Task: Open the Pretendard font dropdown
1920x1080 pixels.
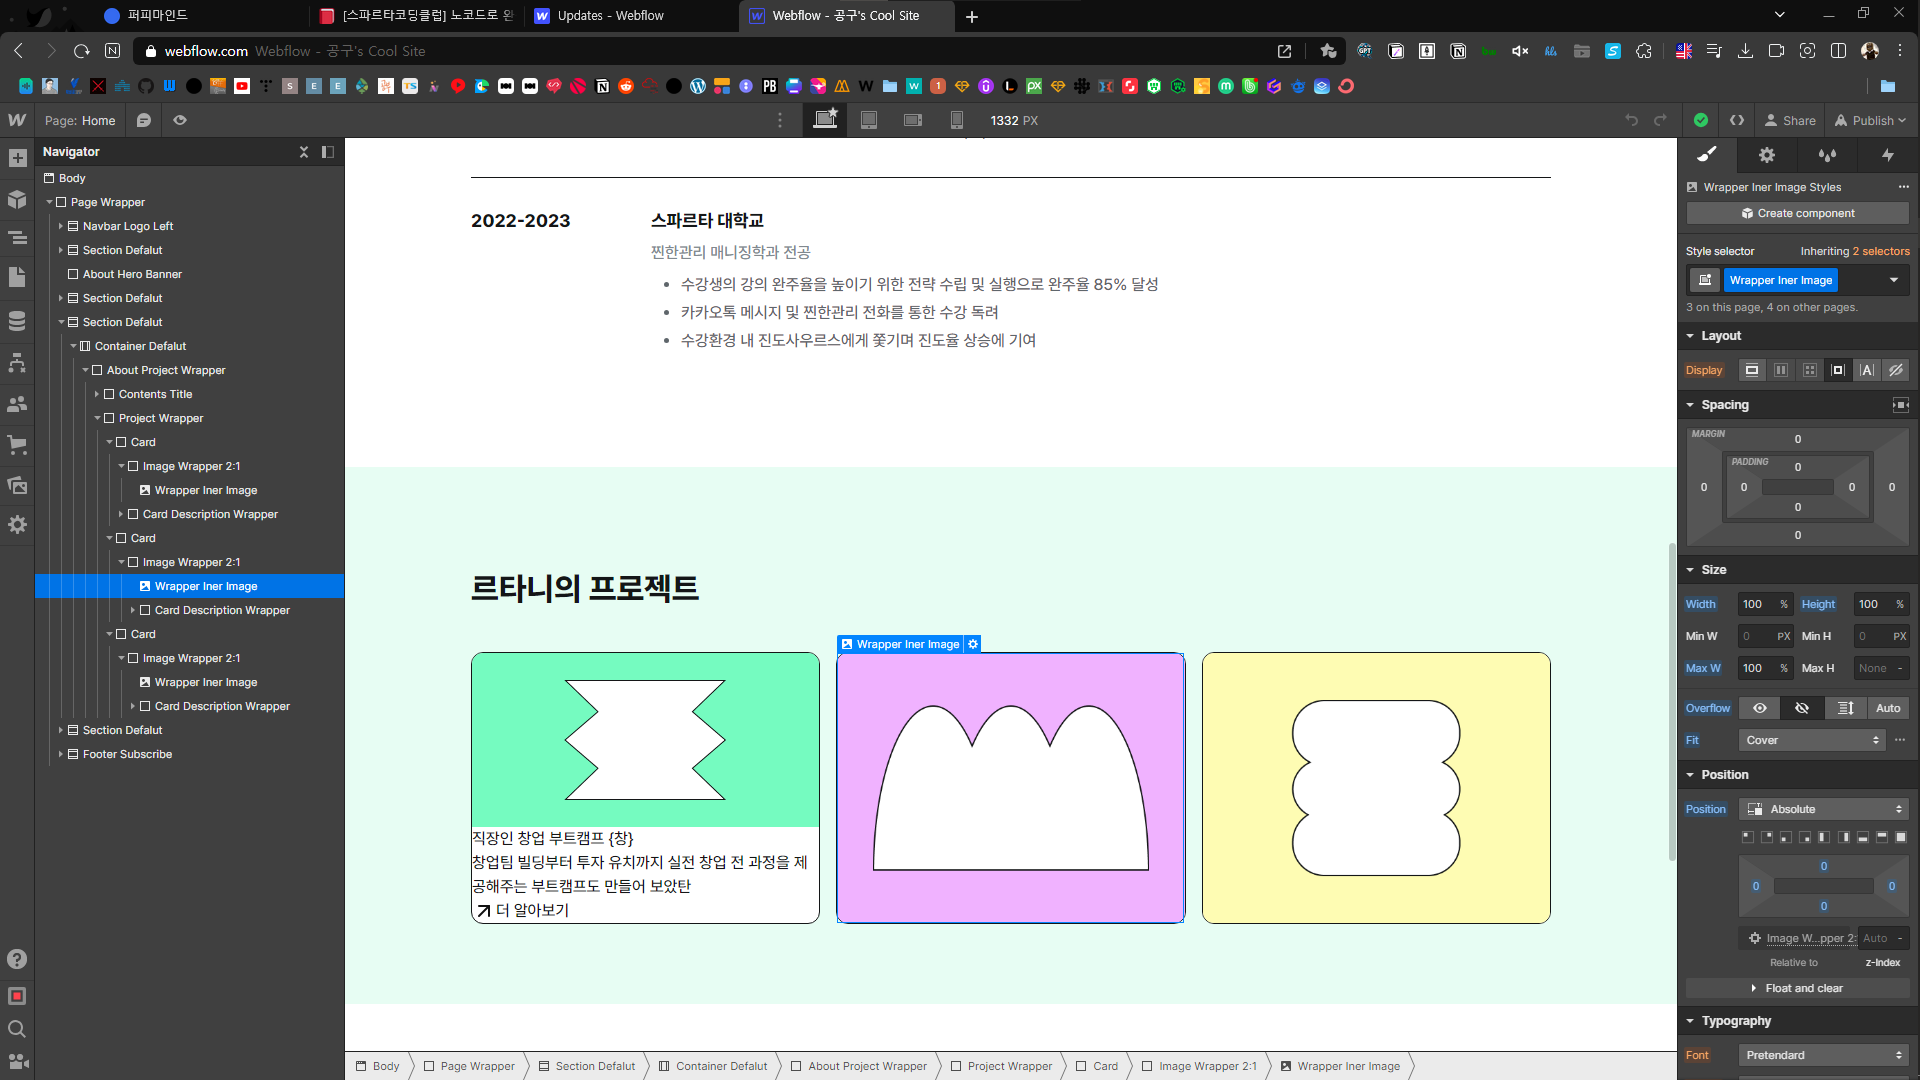Action: click(1824, 1055)
